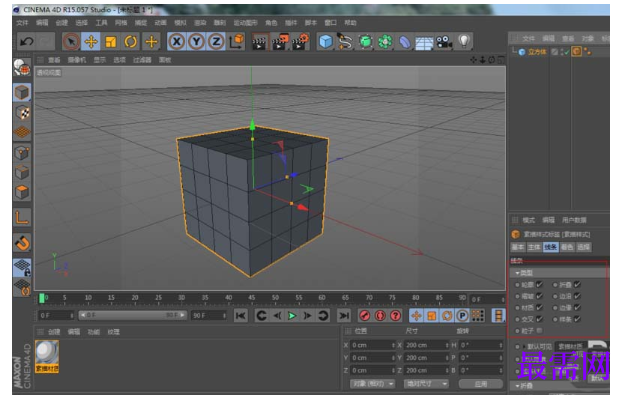The width and height of the screenshot is (629, 397).
Task: Open the 过滤器 viewport menu
Action: (x=142, y=60)
